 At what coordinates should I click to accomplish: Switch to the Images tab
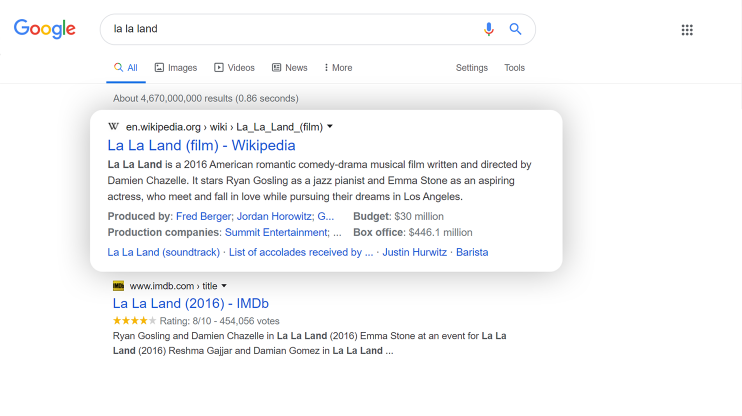point(176,68)
